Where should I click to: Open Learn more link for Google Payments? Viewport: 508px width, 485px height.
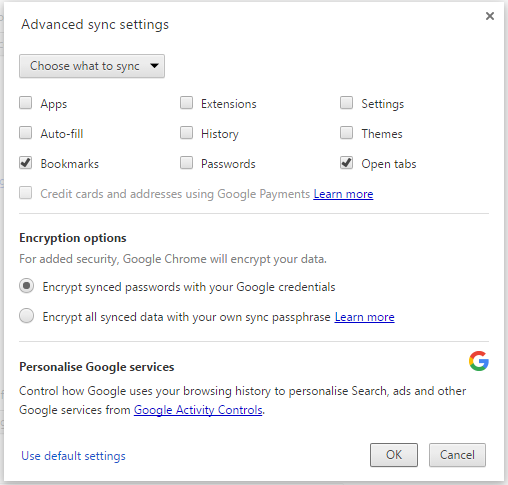click(343, 194)
